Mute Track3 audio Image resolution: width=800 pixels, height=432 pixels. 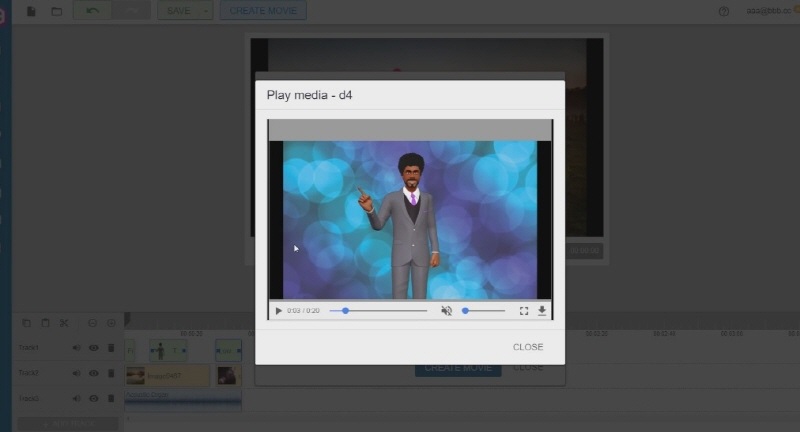[76, 398]
